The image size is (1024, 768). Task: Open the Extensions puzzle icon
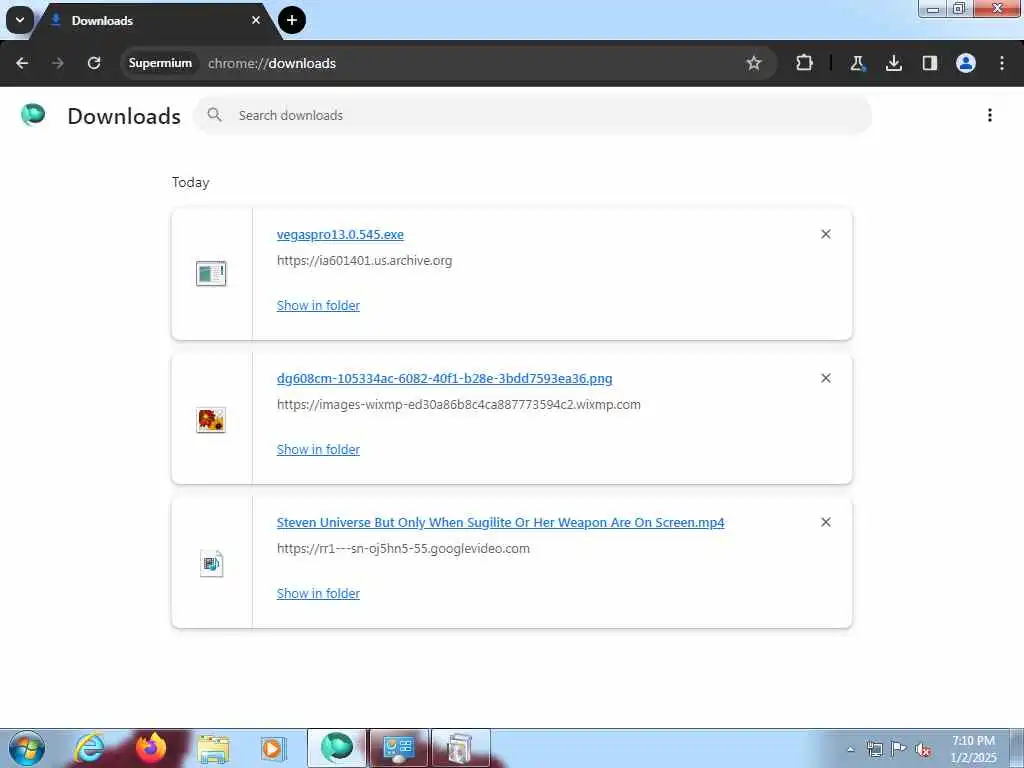[x=804, y=63]
